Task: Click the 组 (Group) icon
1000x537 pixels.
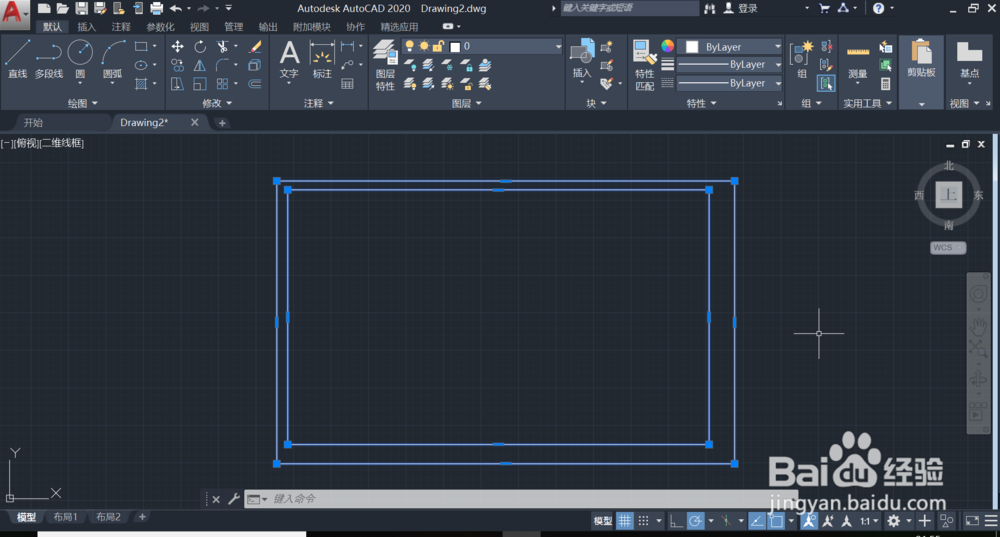Action: 802,59
